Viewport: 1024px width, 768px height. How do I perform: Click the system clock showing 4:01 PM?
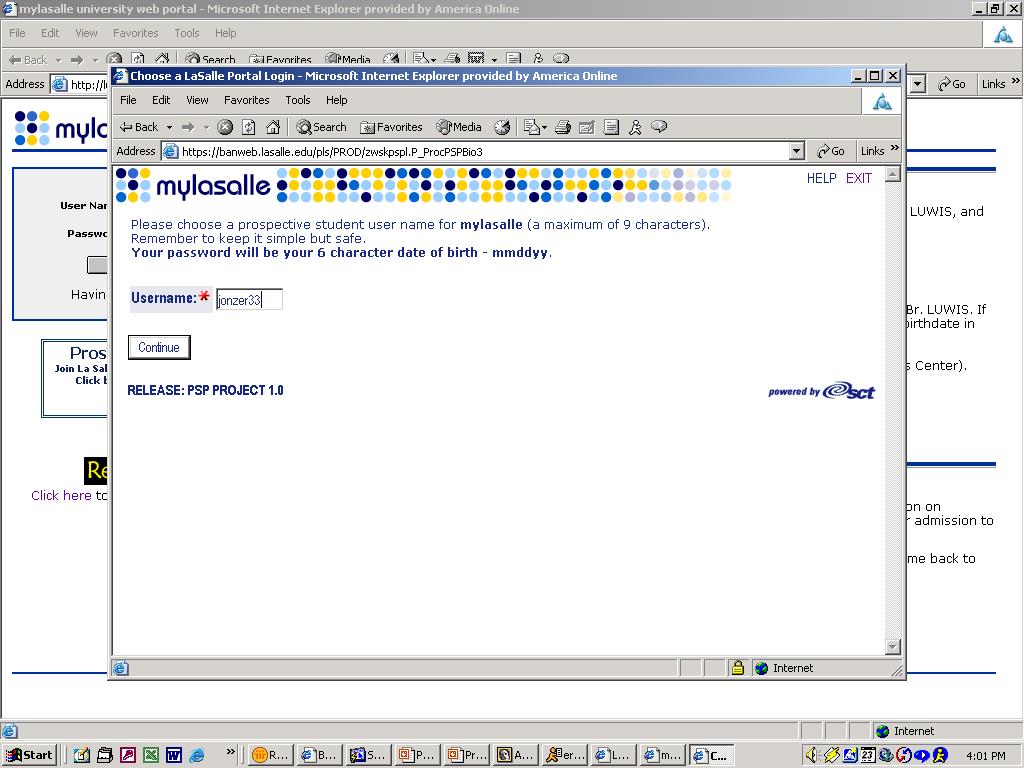coord(985,756)
